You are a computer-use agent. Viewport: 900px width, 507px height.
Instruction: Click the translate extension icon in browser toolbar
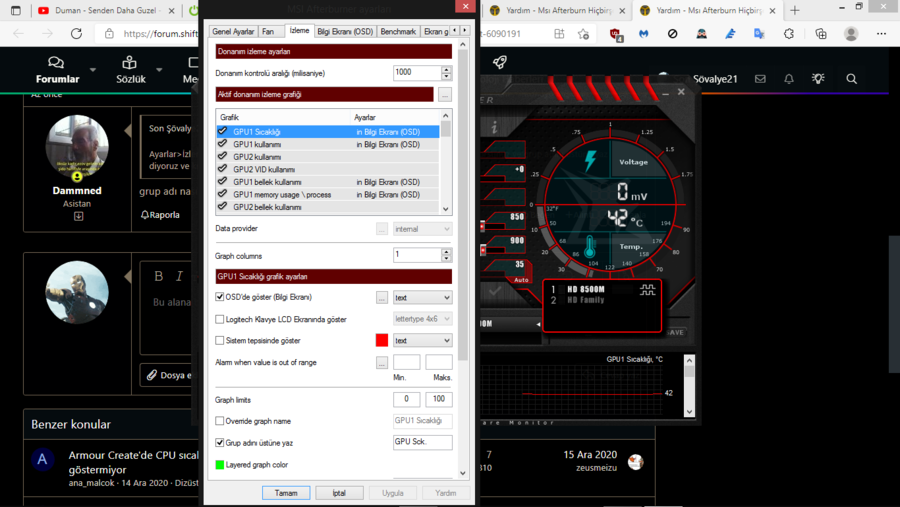759,34
